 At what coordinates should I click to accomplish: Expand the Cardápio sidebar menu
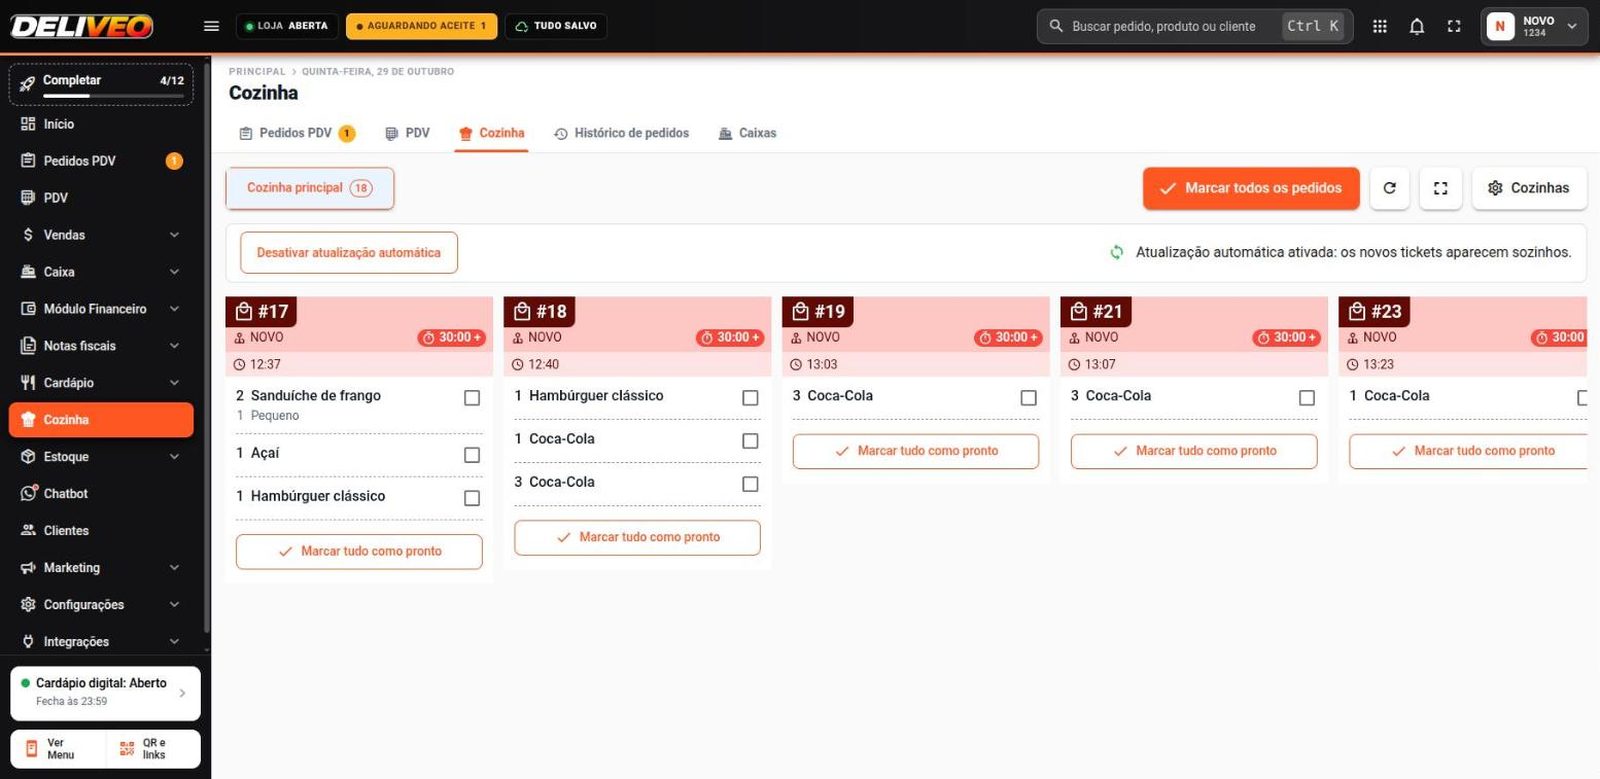pyautogui.click(x=101, y=383)
